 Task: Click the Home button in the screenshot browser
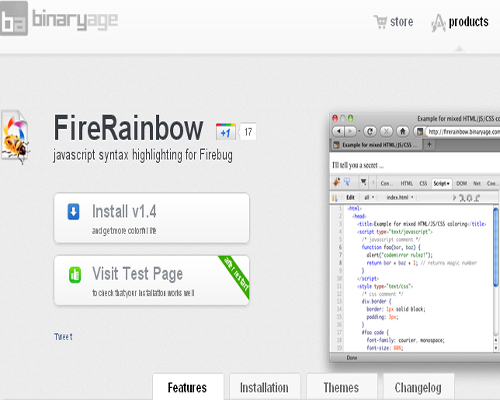pyautogui.click(x=403, y=131)
